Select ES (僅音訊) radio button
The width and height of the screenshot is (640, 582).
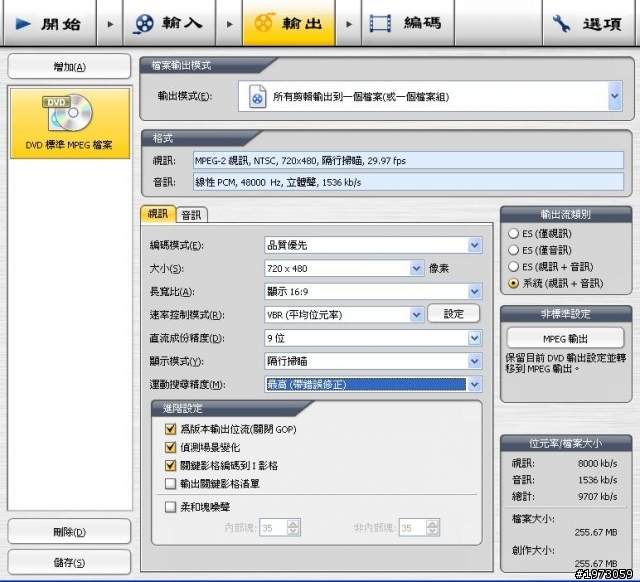pyautogui.click(x=513, y=250)
